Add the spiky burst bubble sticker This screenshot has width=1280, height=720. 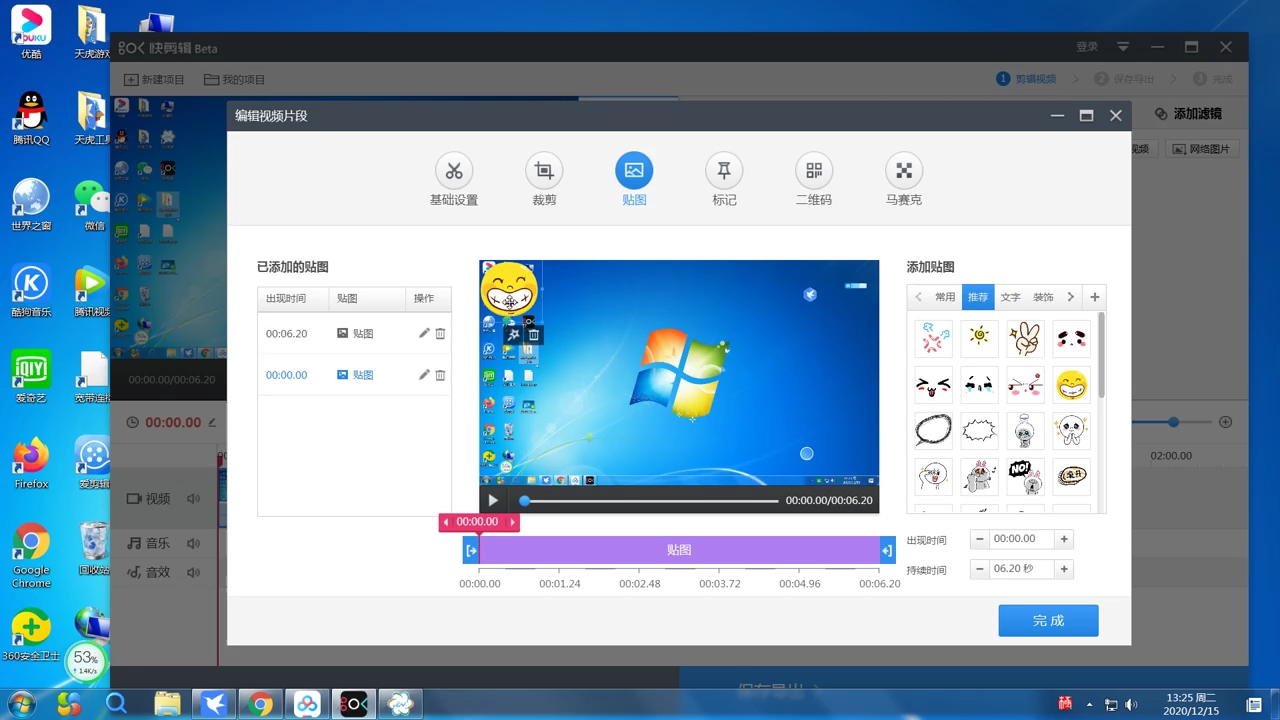979,431
